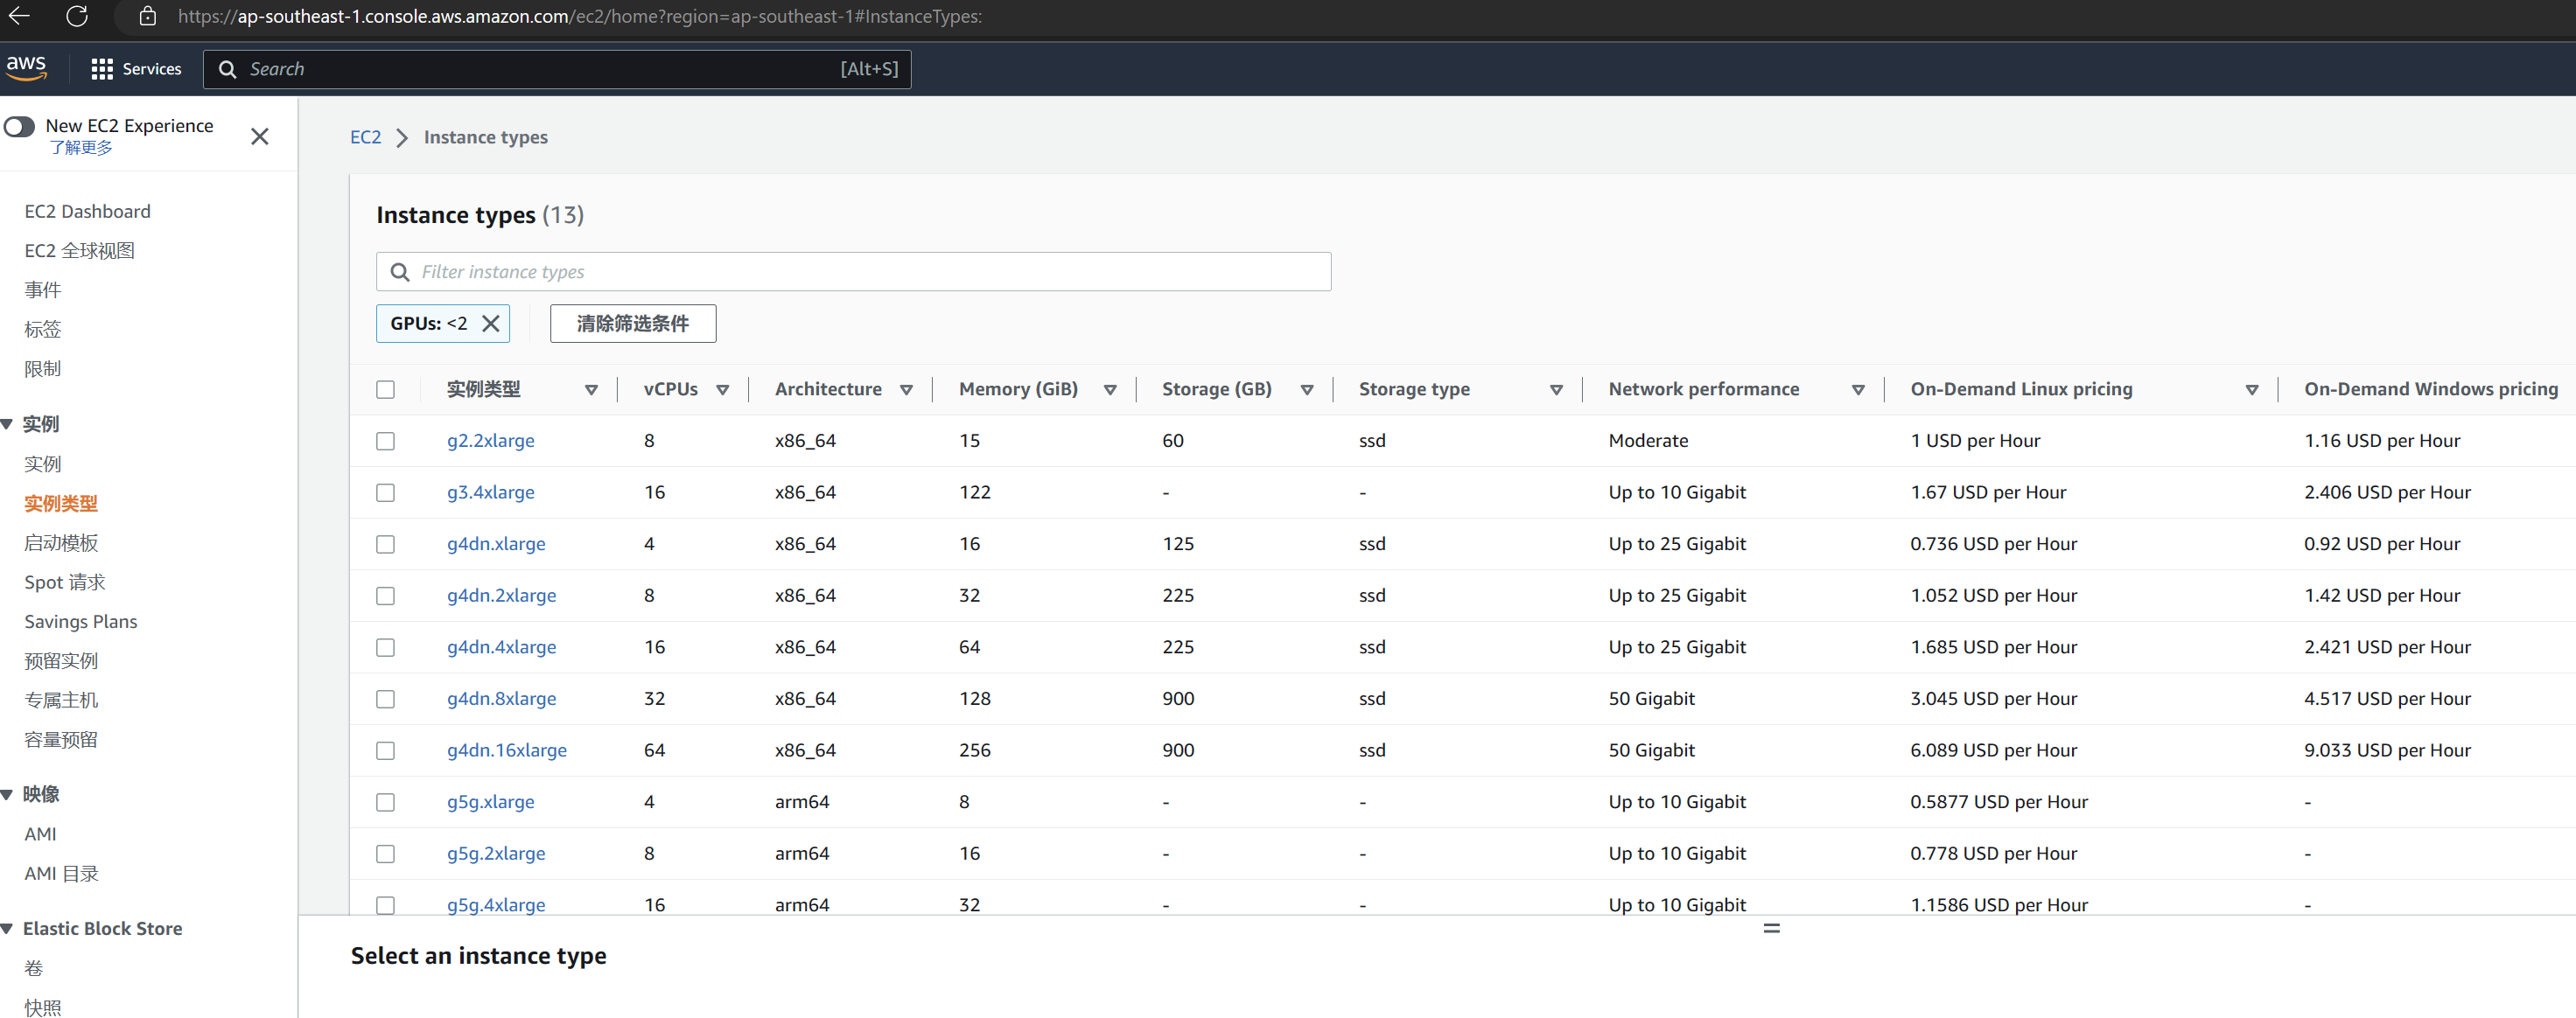Viewport: 2576px width, 1018px height.
Task: Reload the page with the browser refresh icon
Action: coord(77,16)
